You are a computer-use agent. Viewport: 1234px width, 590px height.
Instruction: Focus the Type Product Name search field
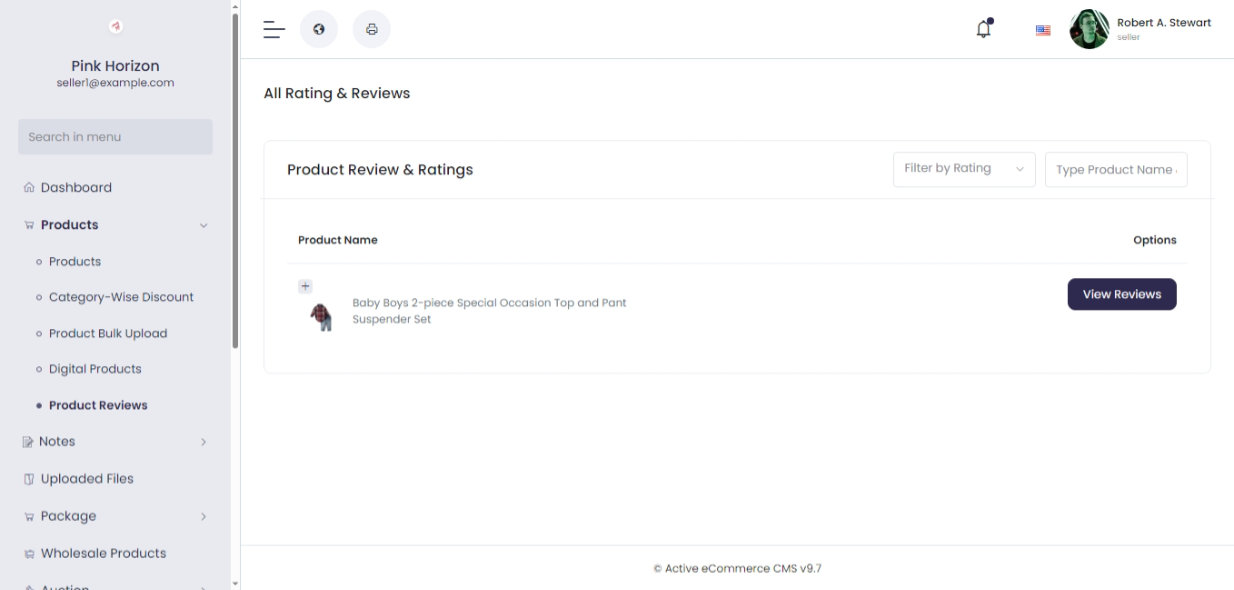(x=1116, y=169)
